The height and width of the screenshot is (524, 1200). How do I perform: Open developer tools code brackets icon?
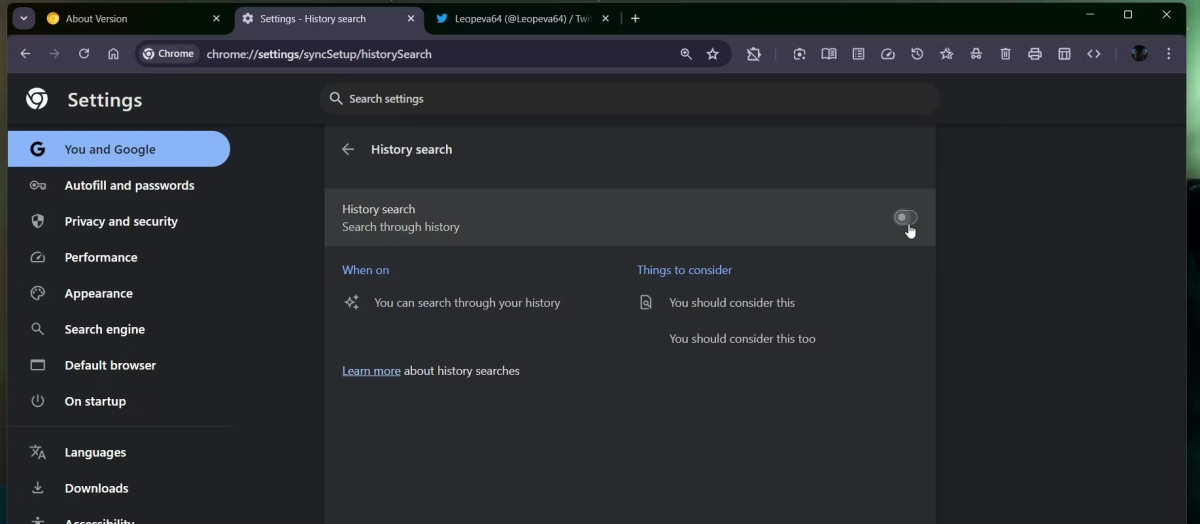[x=1094, y=54]
